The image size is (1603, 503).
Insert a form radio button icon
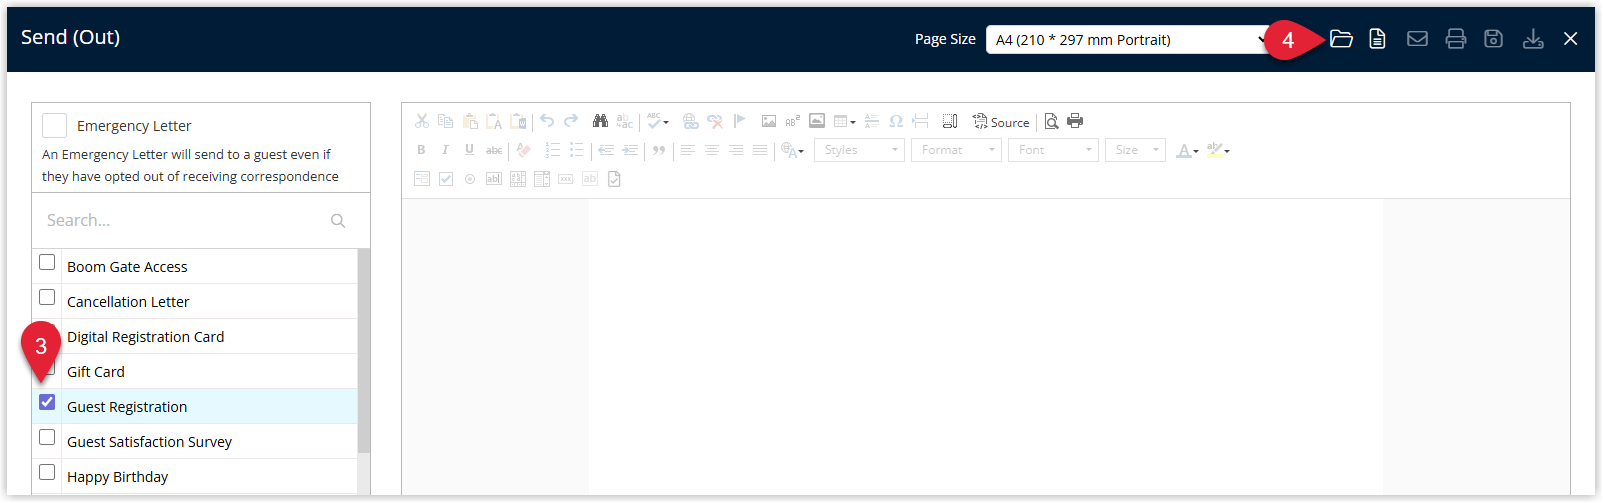click(x=470, y=179)
